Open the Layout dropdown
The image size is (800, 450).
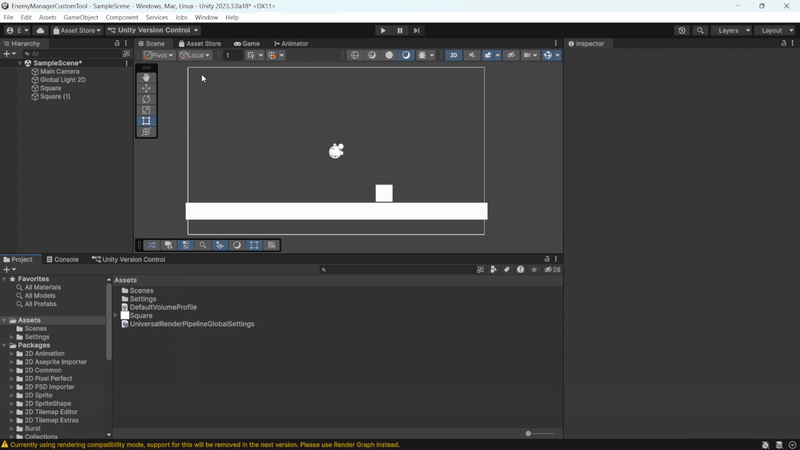click(x=776, y=31)
